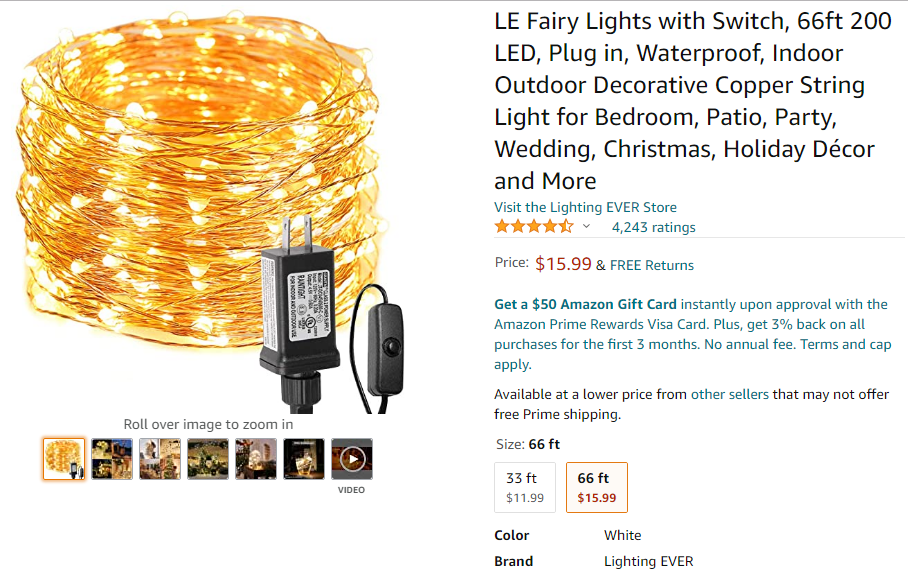Open the second product thumbnail
Viewport: 908px width, 574px height.
pyautogui.click(x=112, y=459)
